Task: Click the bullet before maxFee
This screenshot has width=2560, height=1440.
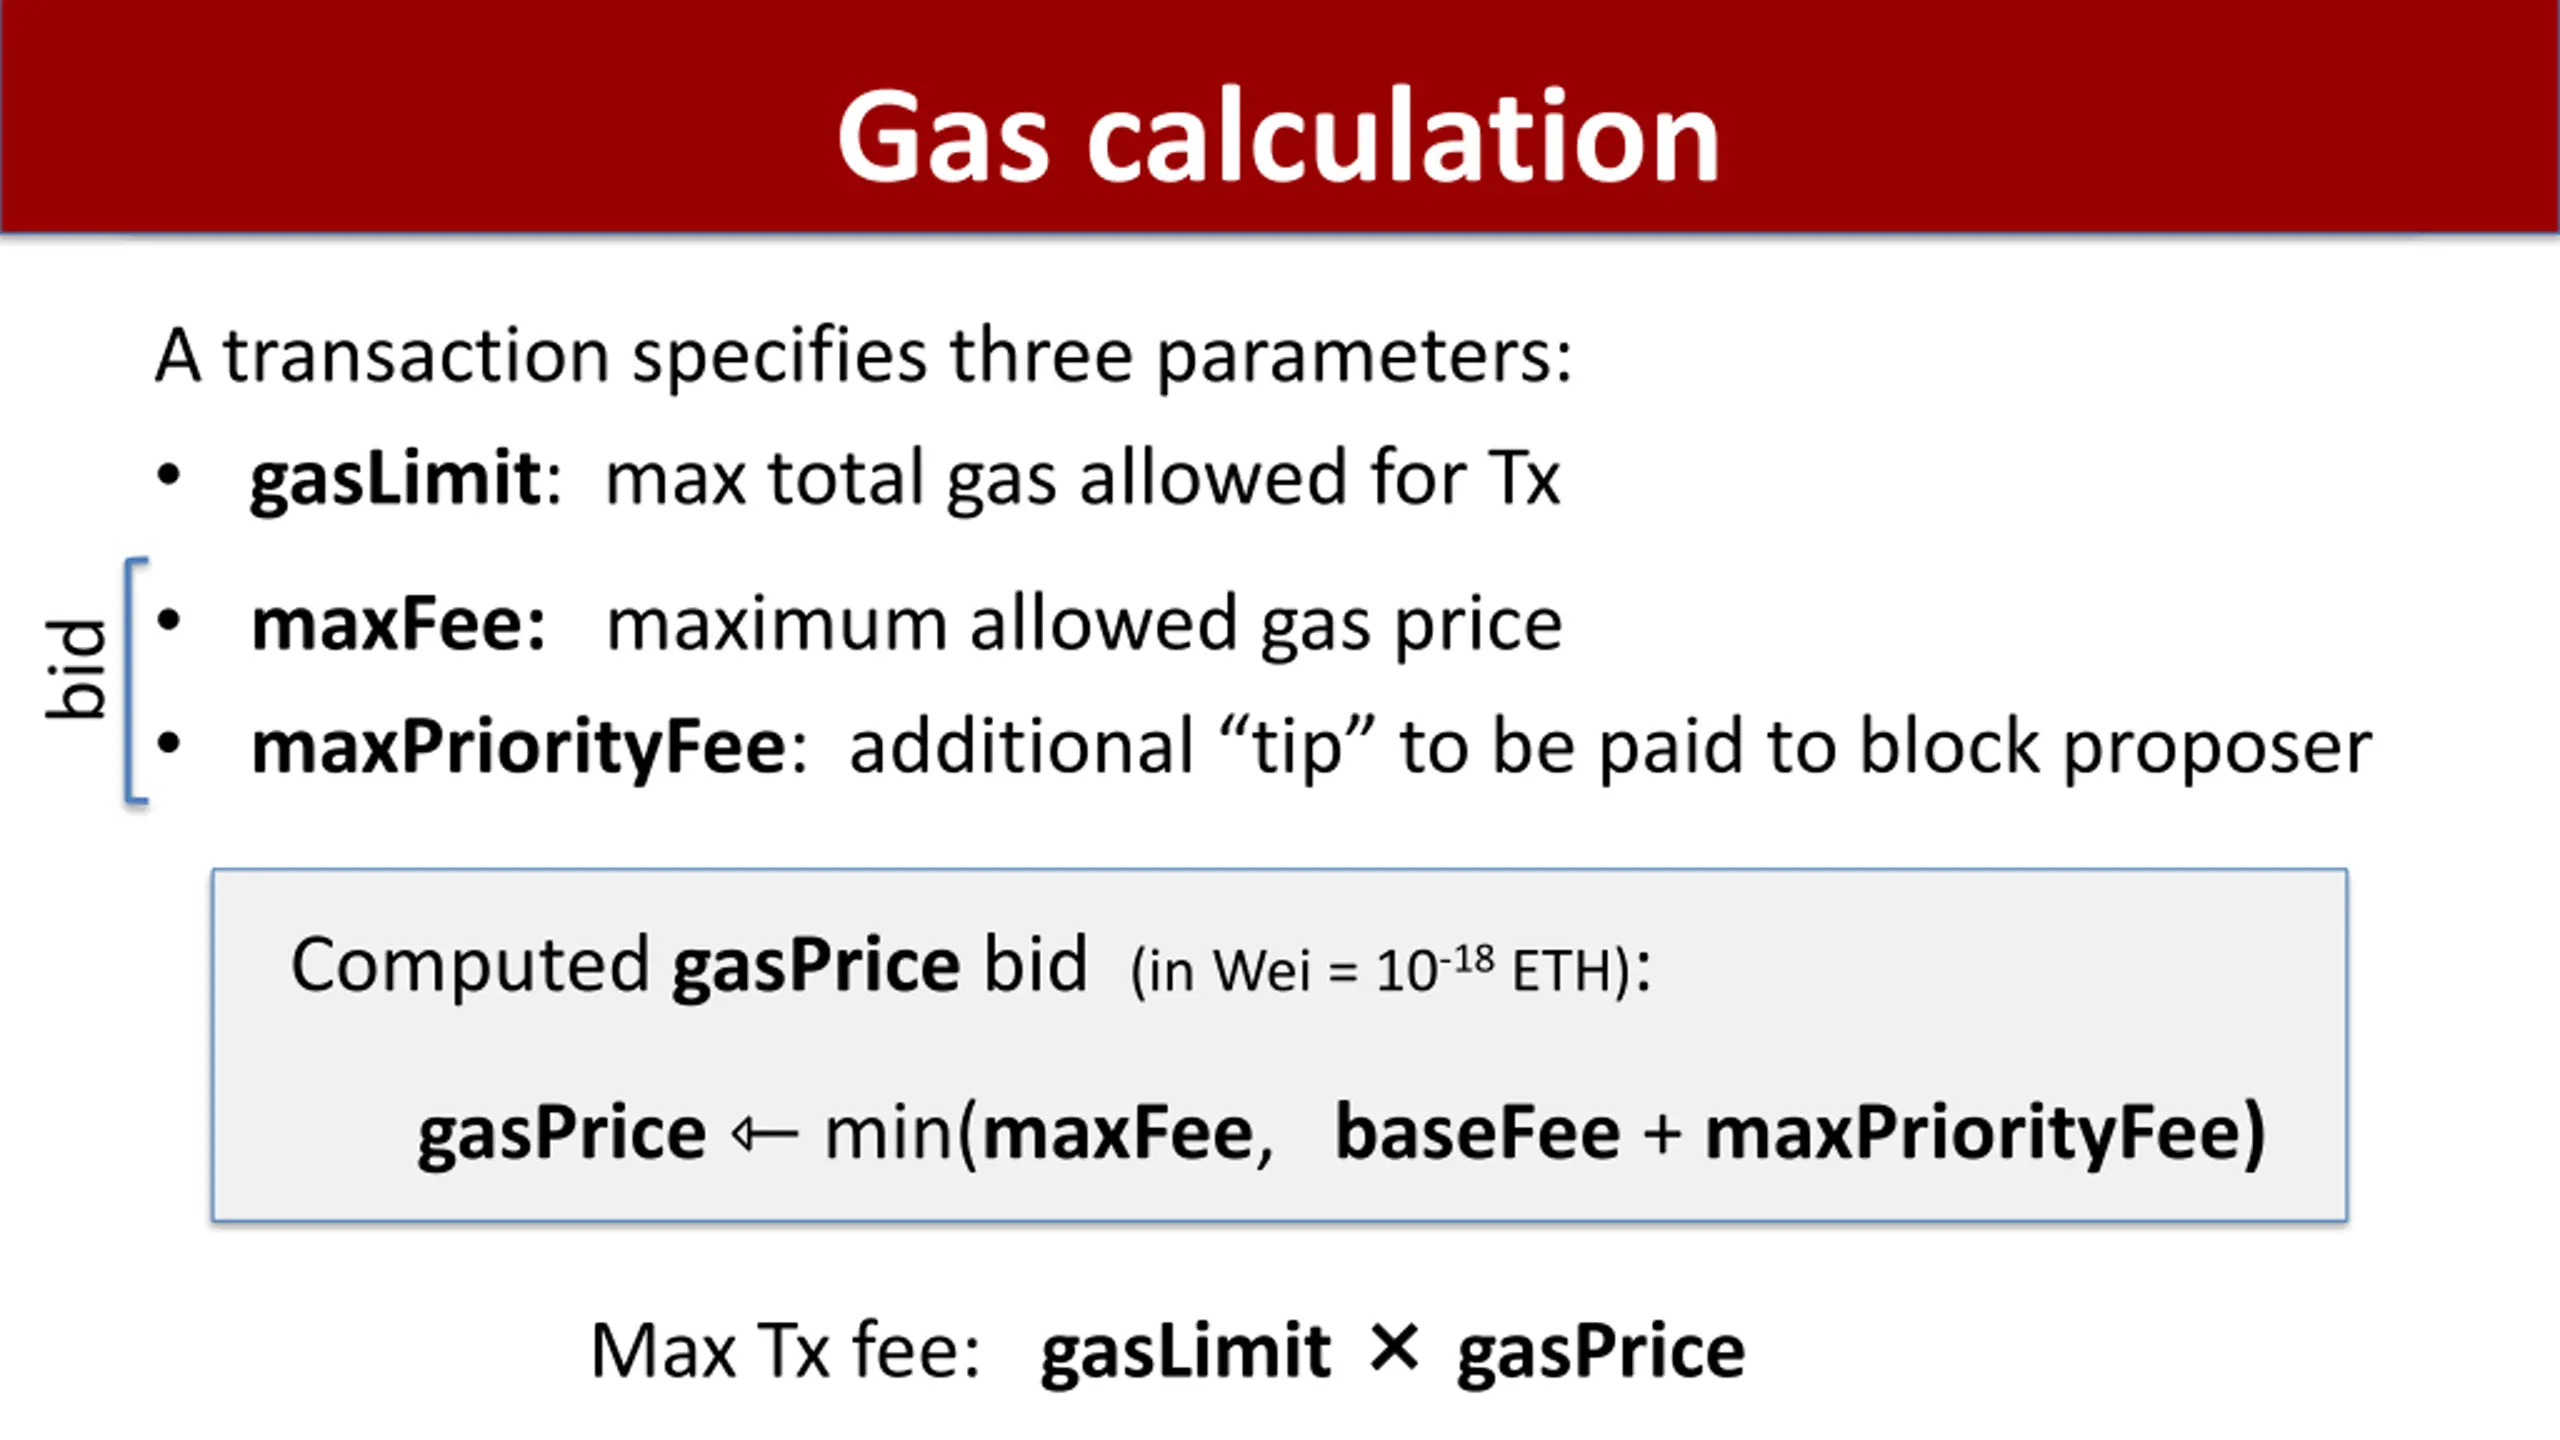Action: pos(169,621)
